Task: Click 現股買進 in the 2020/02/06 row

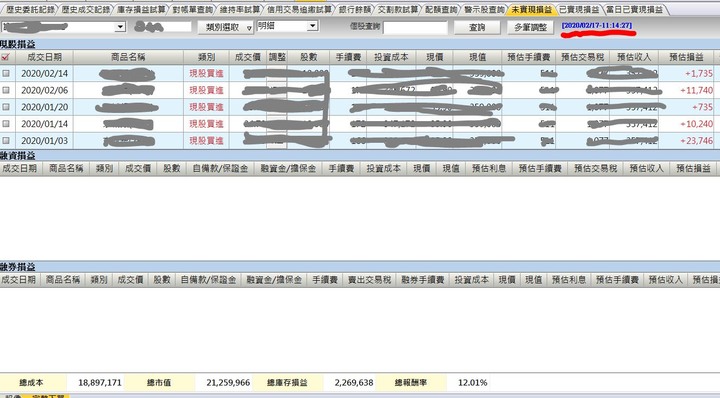Action: click(206, 90)
